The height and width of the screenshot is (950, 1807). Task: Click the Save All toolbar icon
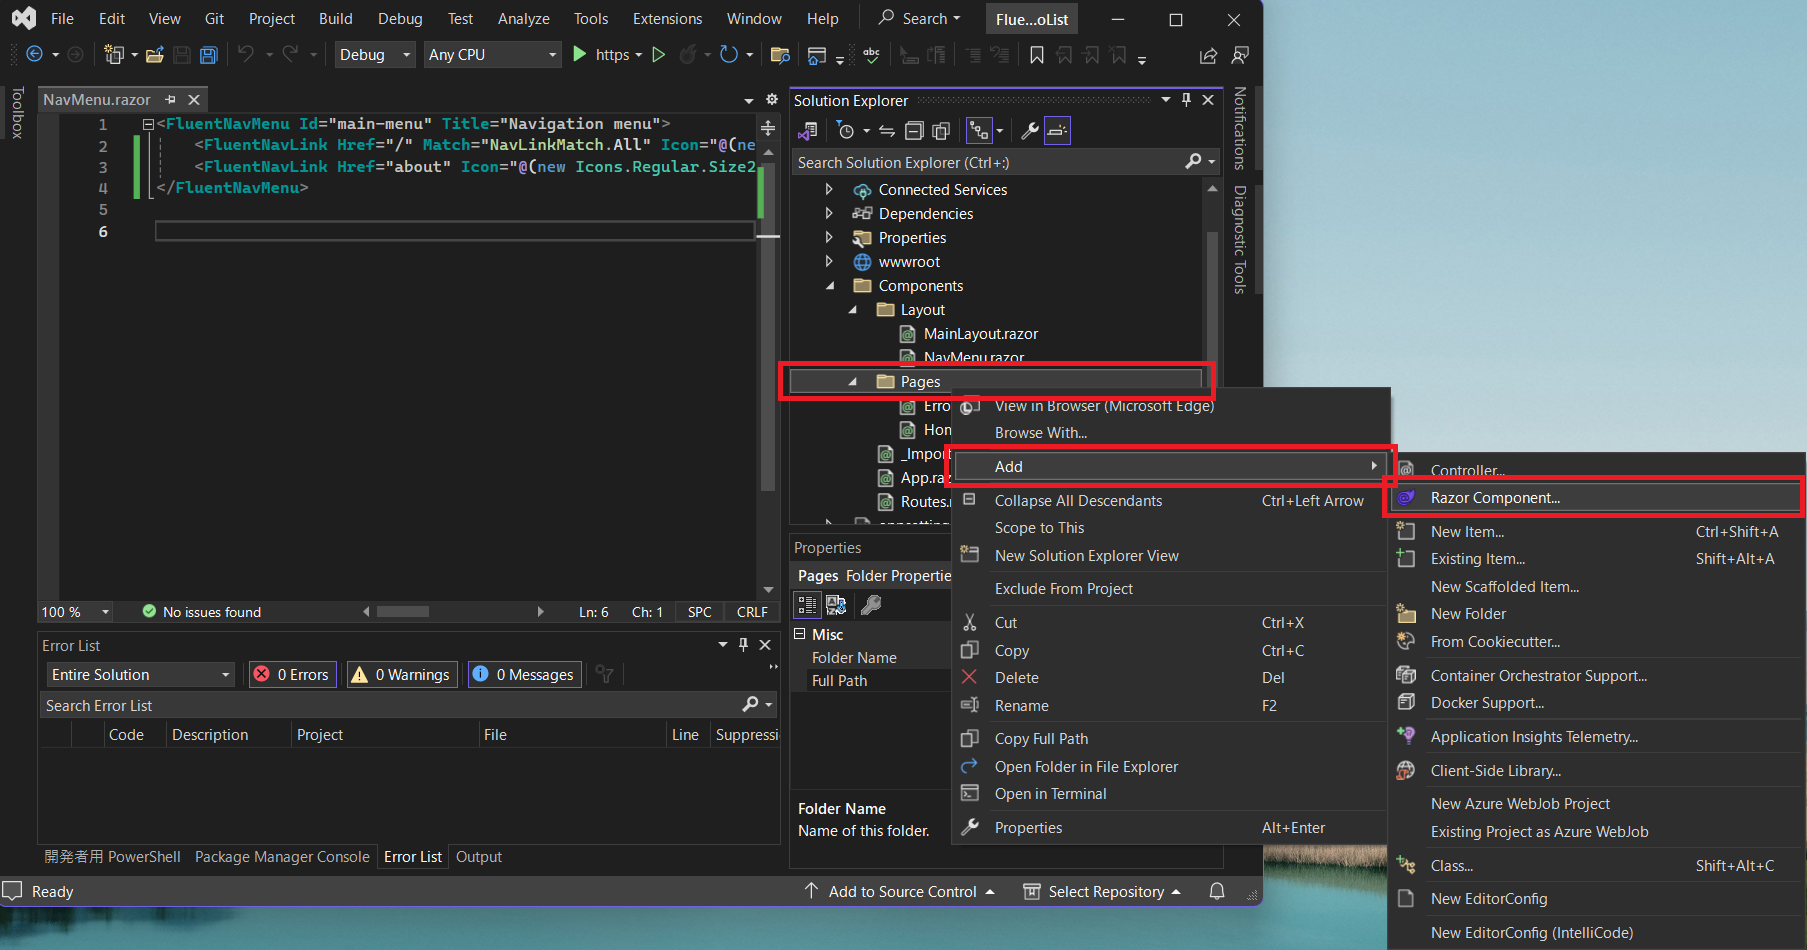pos(208,55)
